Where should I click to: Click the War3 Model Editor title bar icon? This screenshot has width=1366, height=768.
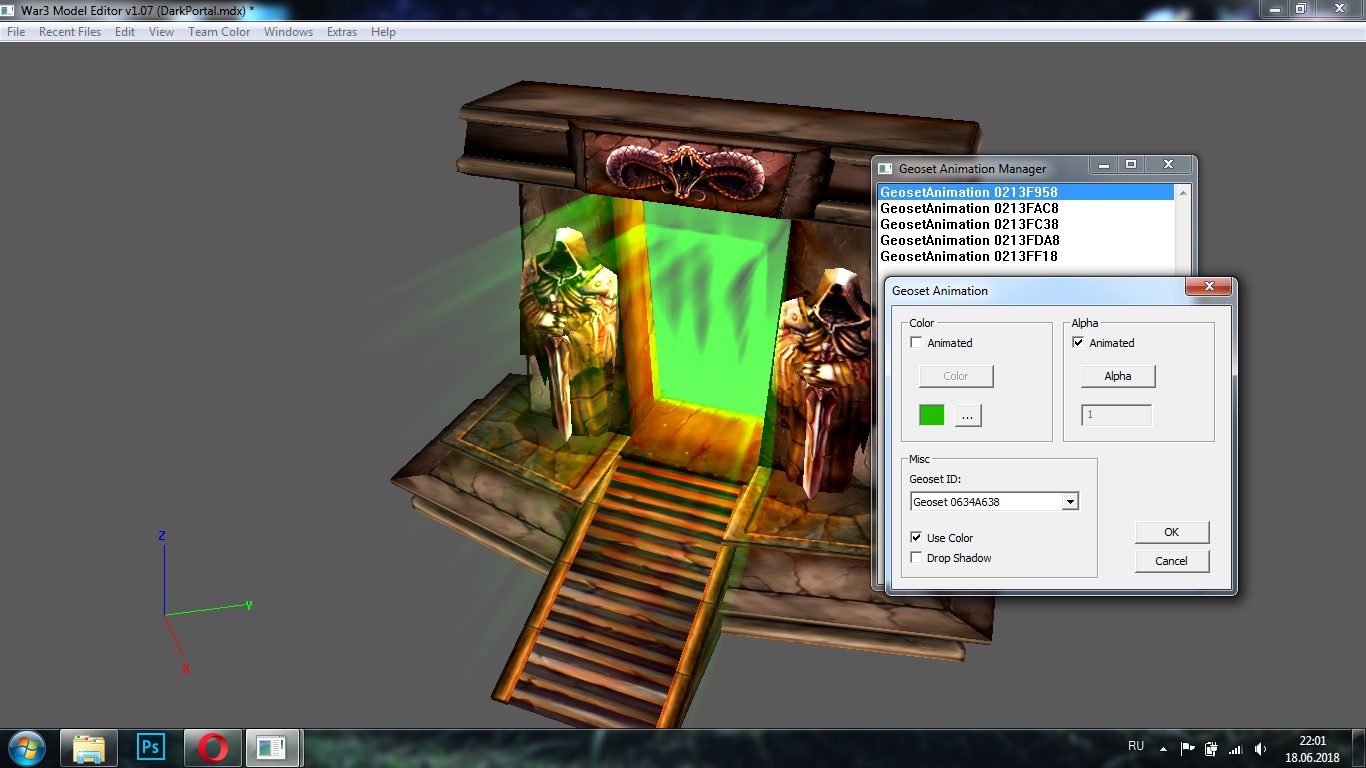10,10
